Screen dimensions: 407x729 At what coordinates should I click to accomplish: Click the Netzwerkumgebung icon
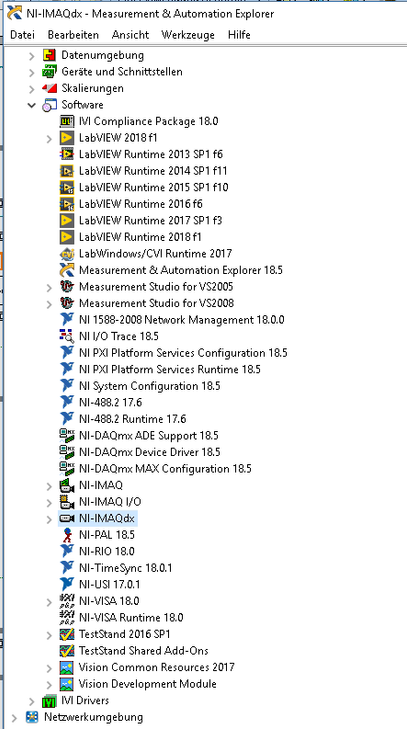click(x=32, y=717)
